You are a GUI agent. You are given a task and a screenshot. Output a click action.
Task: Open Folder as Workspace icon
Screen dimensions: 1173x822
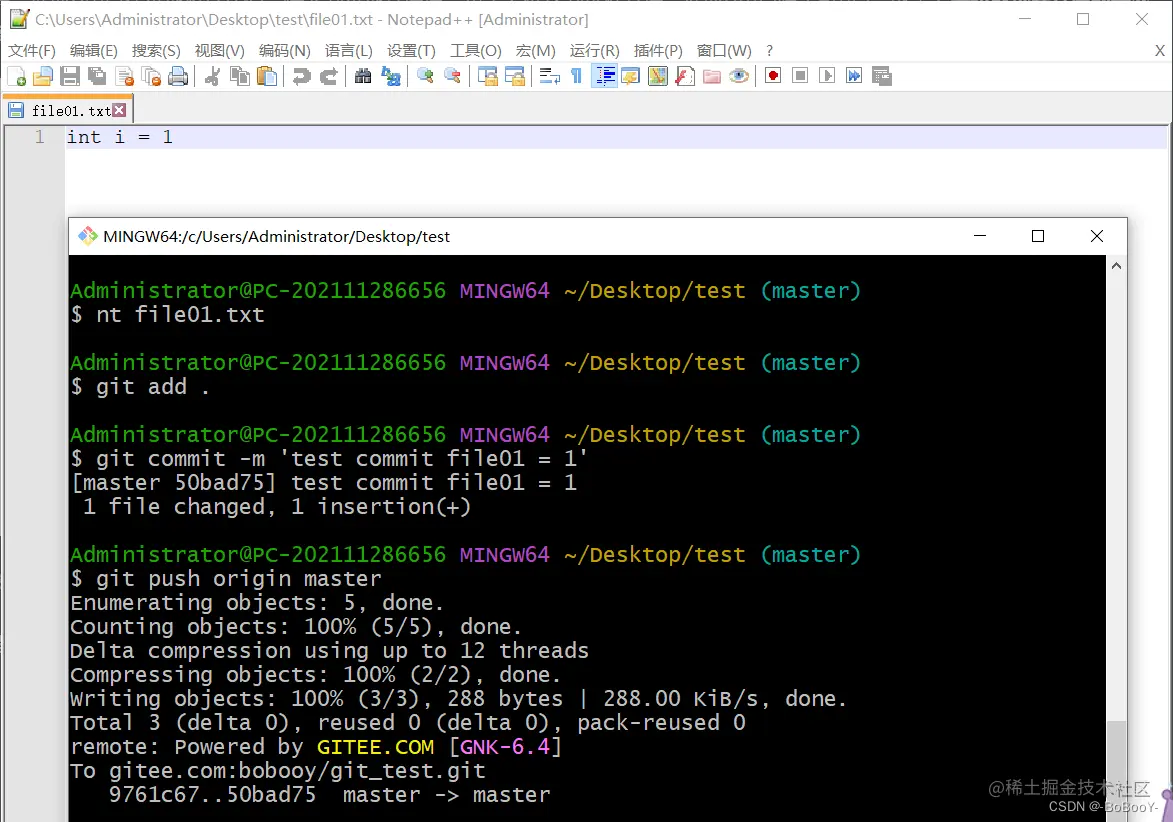(x=711, y=76)
